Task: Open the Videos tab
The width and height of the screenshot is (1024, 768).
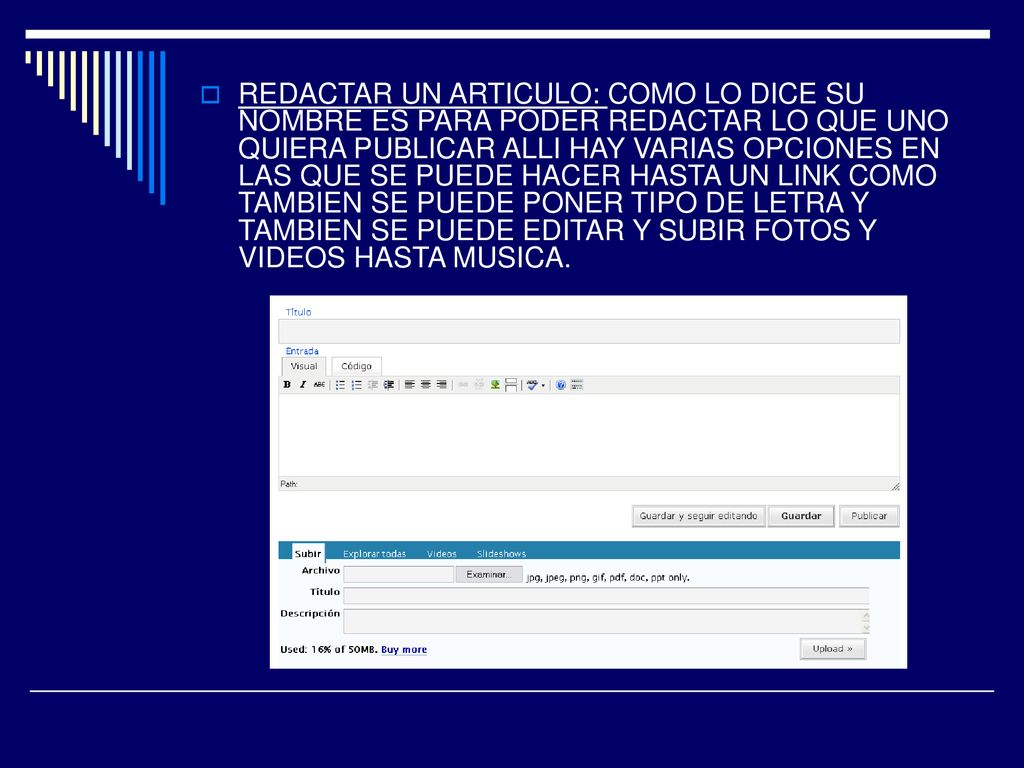Action: click(441, 554)
